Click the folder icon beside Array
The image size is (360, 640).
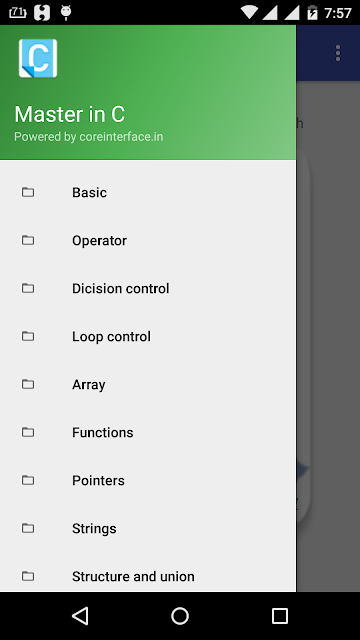[x=28, y=384]
